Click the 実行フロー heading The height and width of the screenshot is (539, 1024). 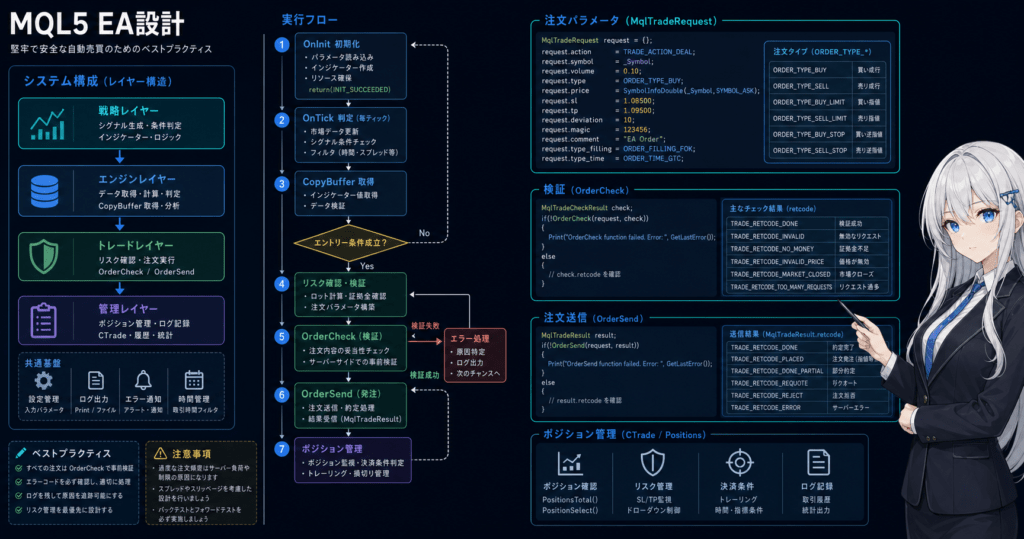[x=310, y=20]
